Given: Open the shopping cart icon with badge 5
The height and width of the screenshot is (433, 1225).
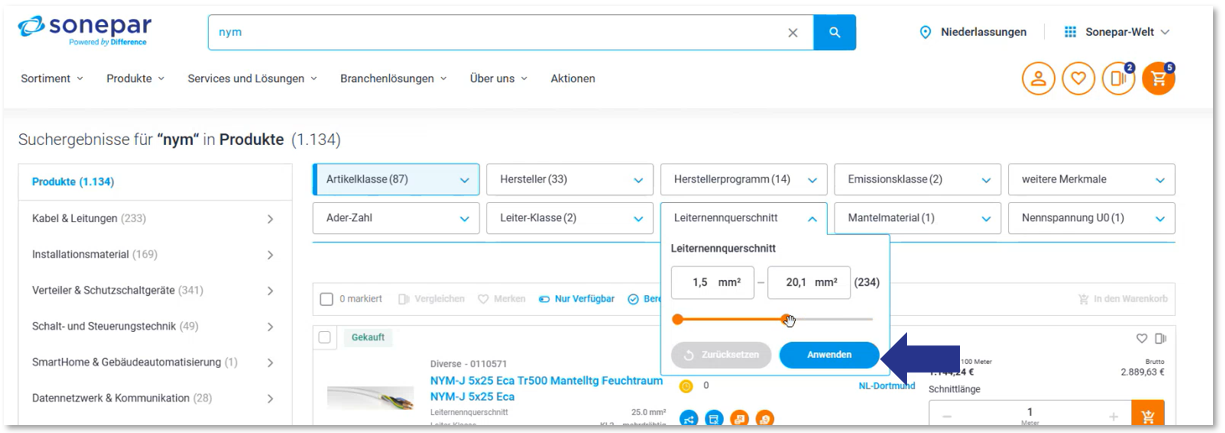Looking at the screenshot, I should 1158,79.
